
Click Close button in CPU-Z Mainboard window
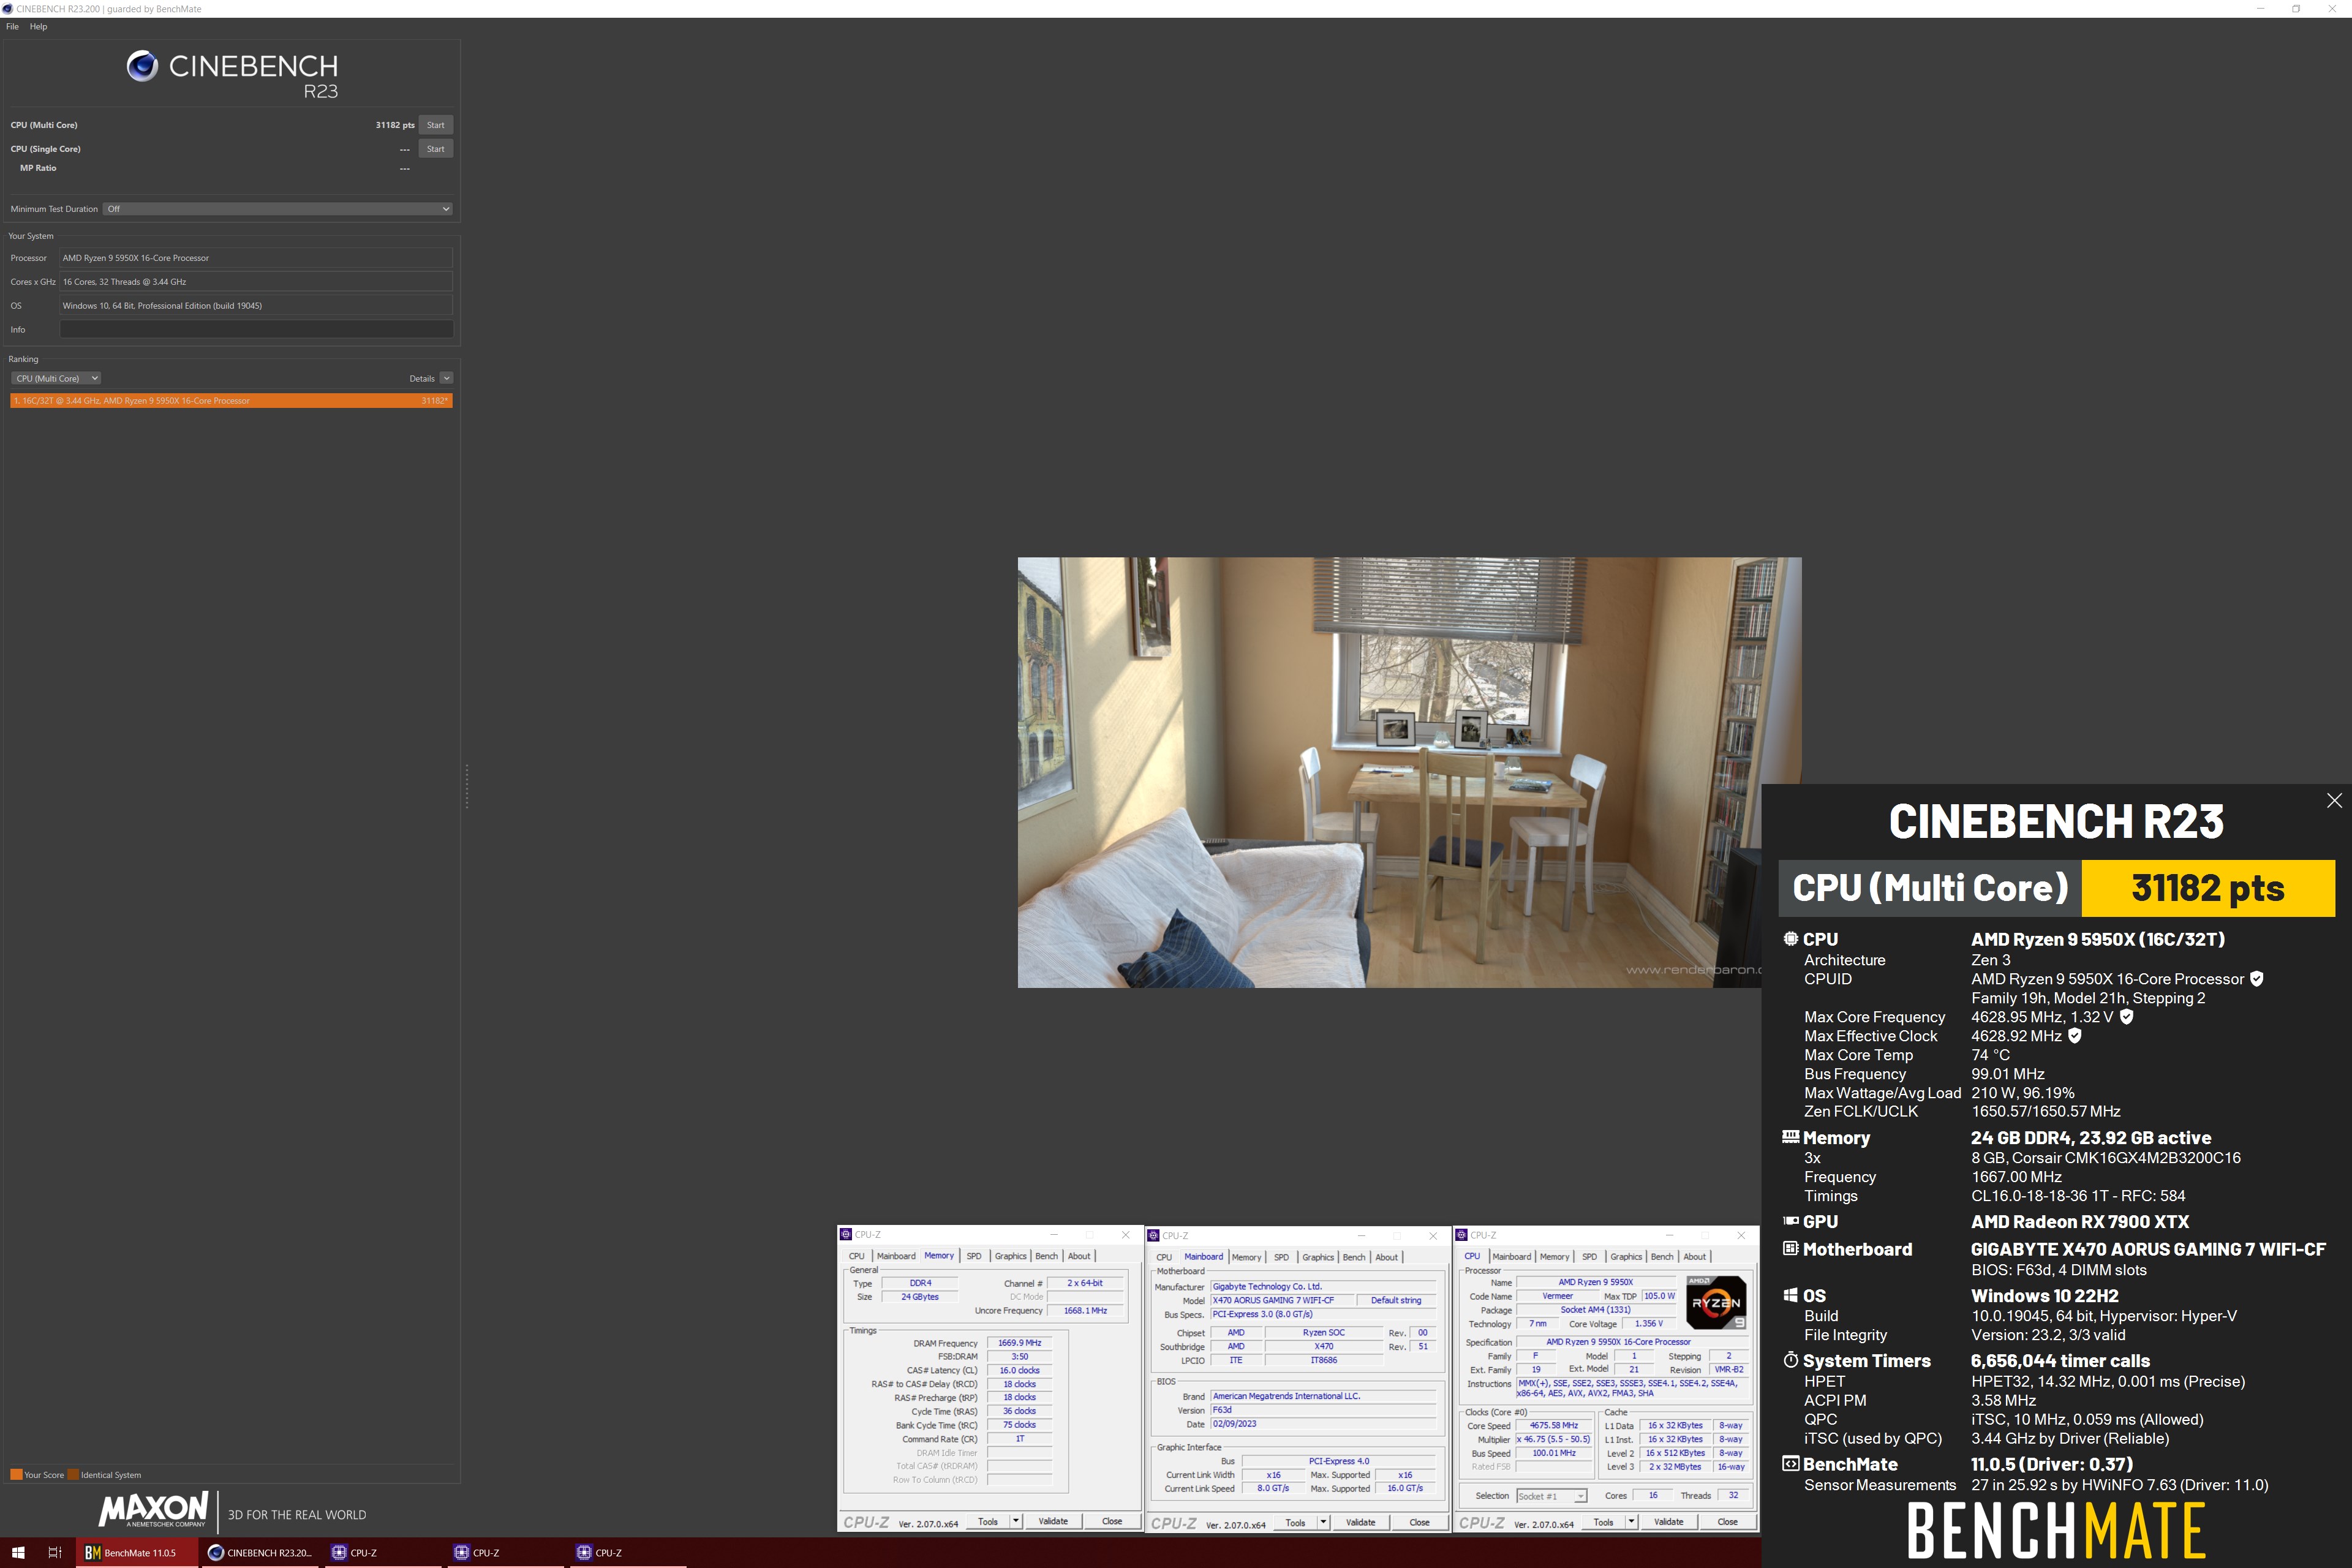1419,1522
